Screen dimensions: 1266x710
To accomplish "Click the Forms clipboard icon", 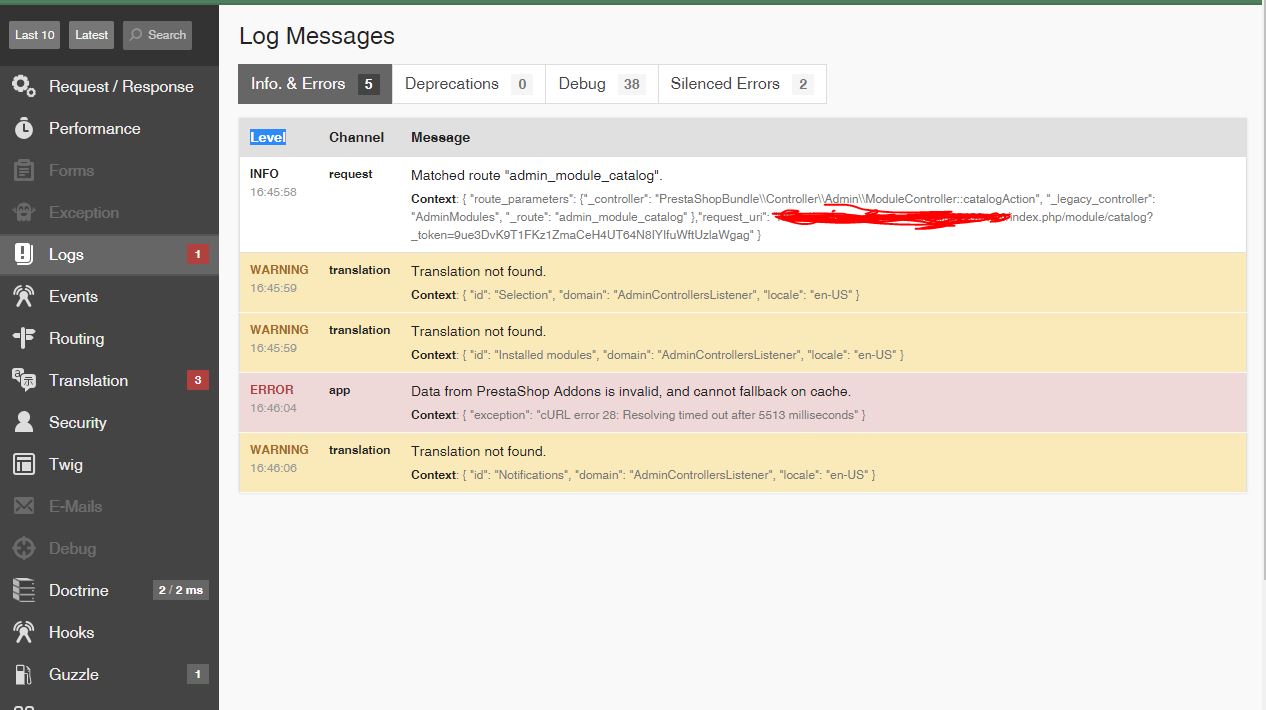I will click(24, 170).
